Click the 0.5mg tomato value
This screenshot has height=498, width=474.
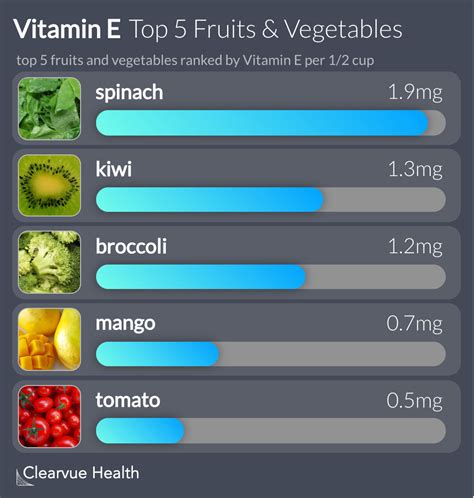415,400
